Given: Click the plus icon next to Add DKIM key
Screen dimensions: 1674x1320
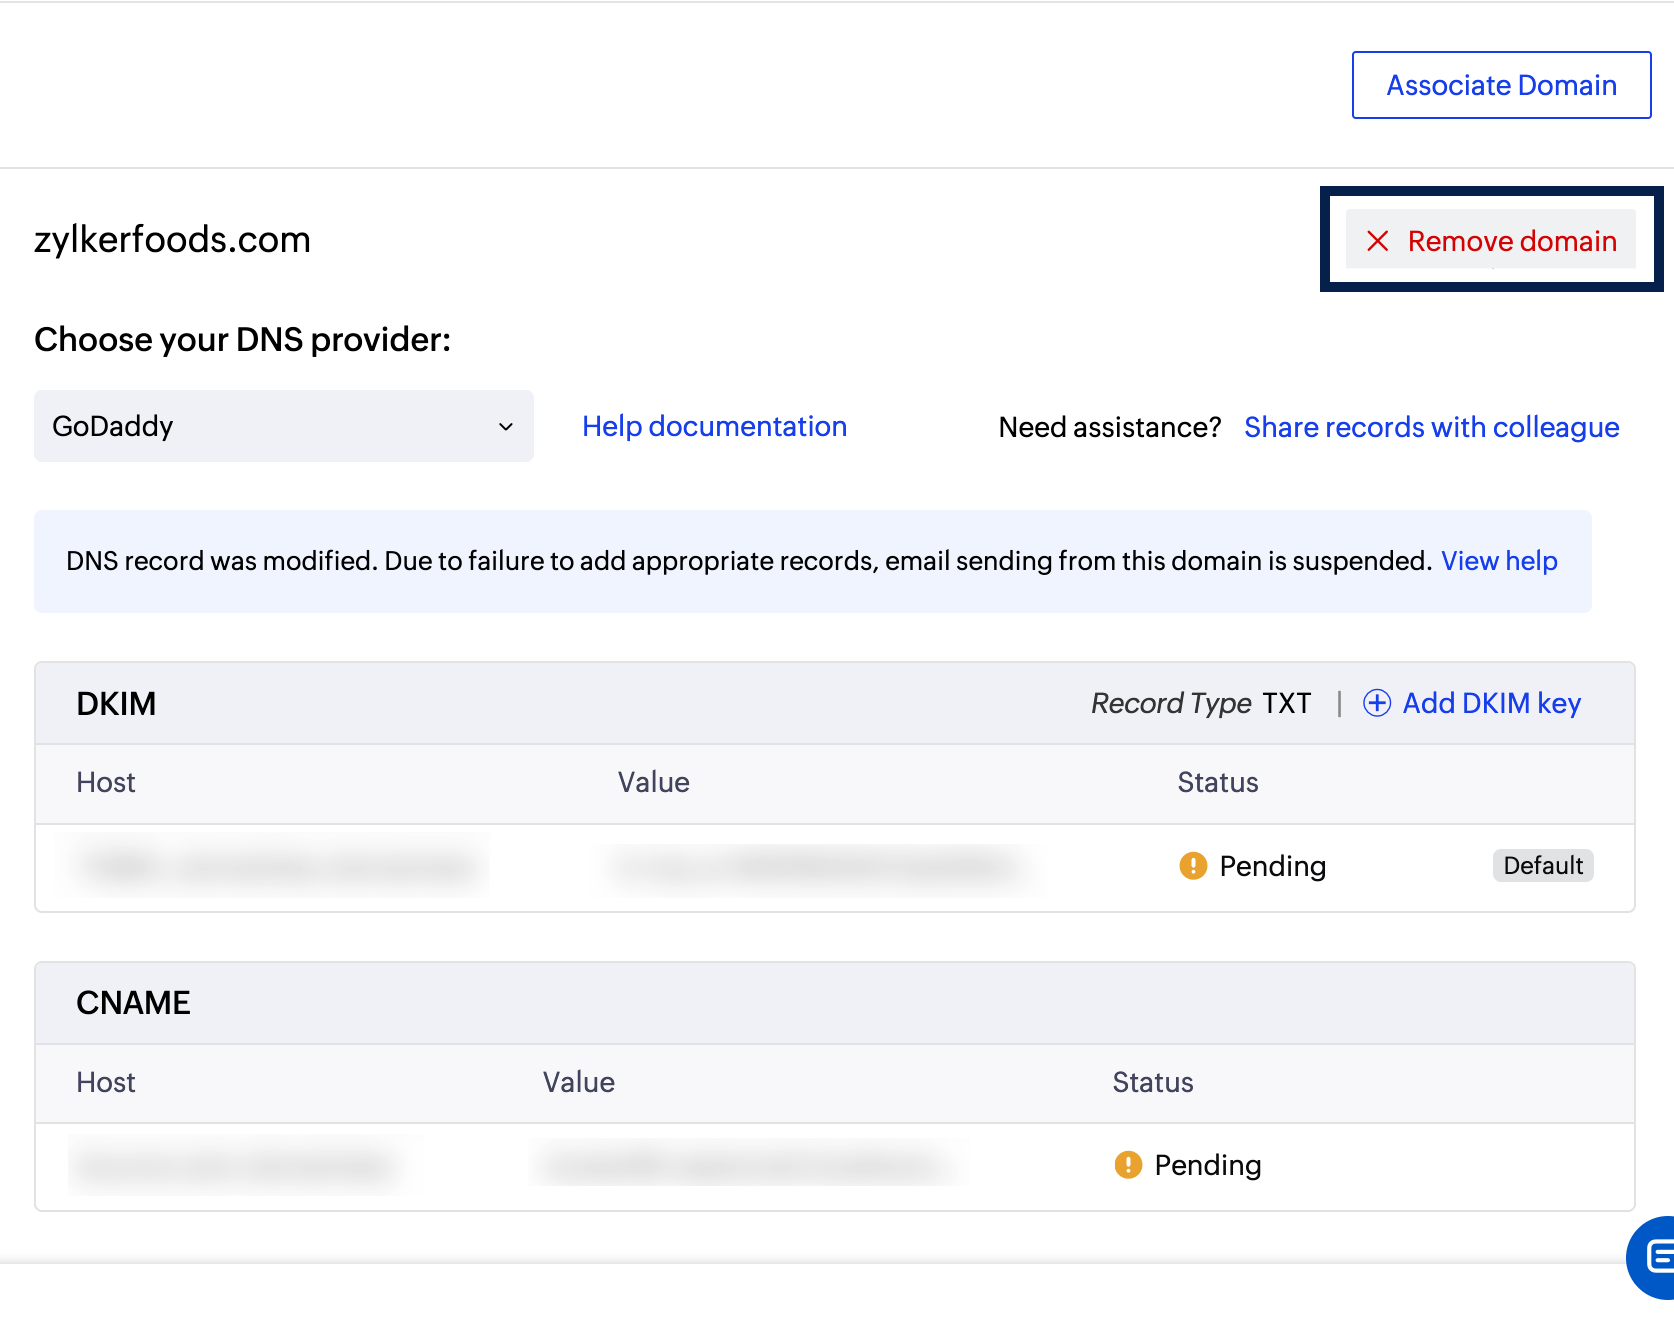Looking at the screenshot, I should pos(1377,703).
